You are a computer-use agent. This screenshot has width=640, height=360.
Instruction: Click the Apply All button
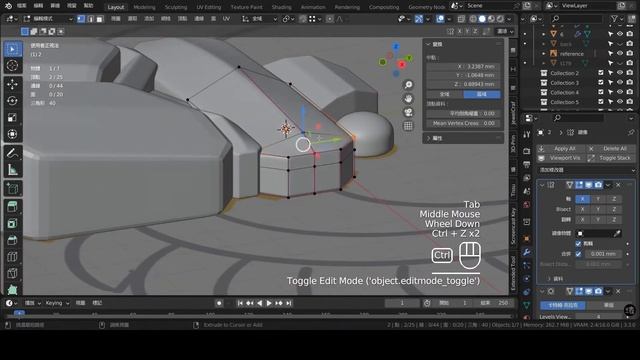561,149
